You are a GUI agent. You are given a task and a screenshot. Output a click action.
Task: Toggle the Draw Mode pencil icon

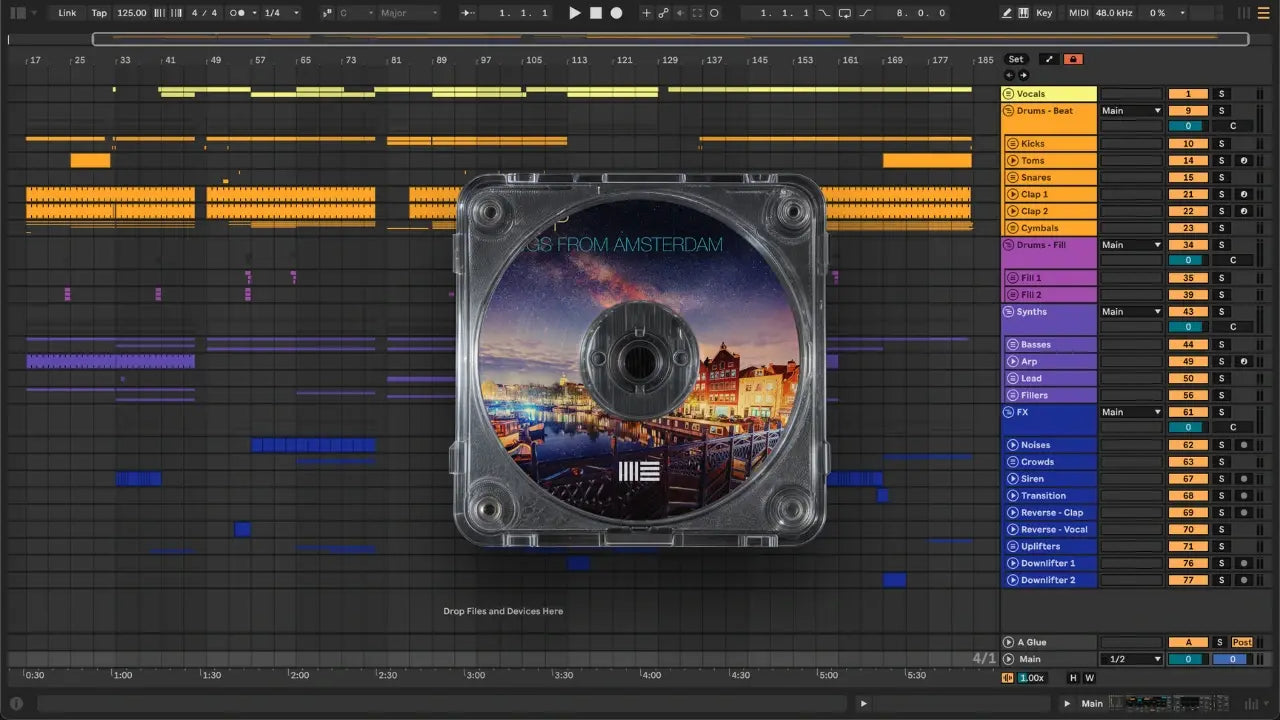(x=1006, y=13)
